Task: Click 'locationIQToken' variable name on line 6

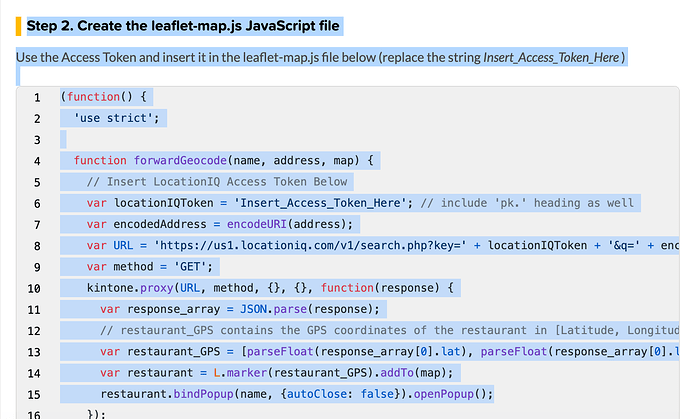Action: click(164, 203)
